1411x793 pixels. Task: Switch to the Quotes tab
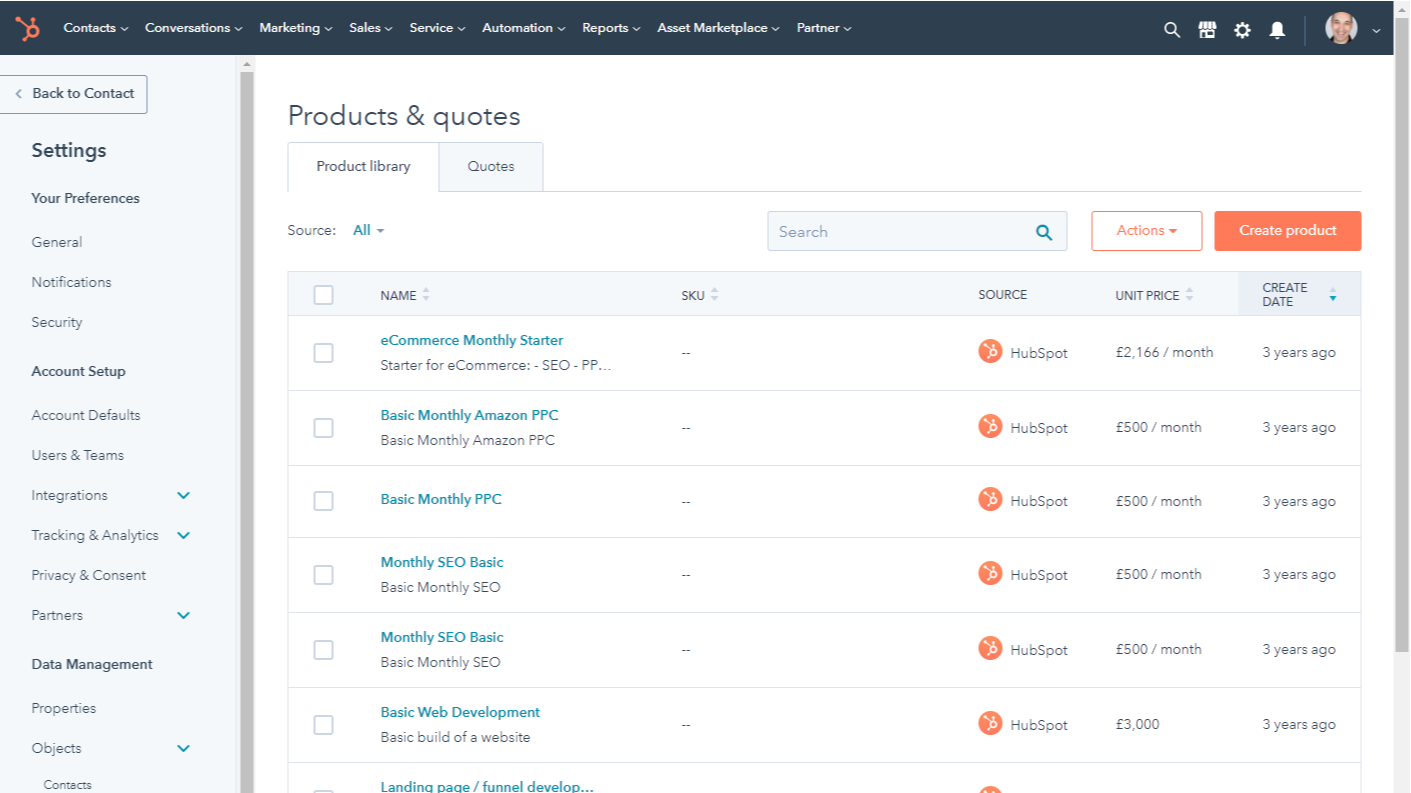pos(490,166)
